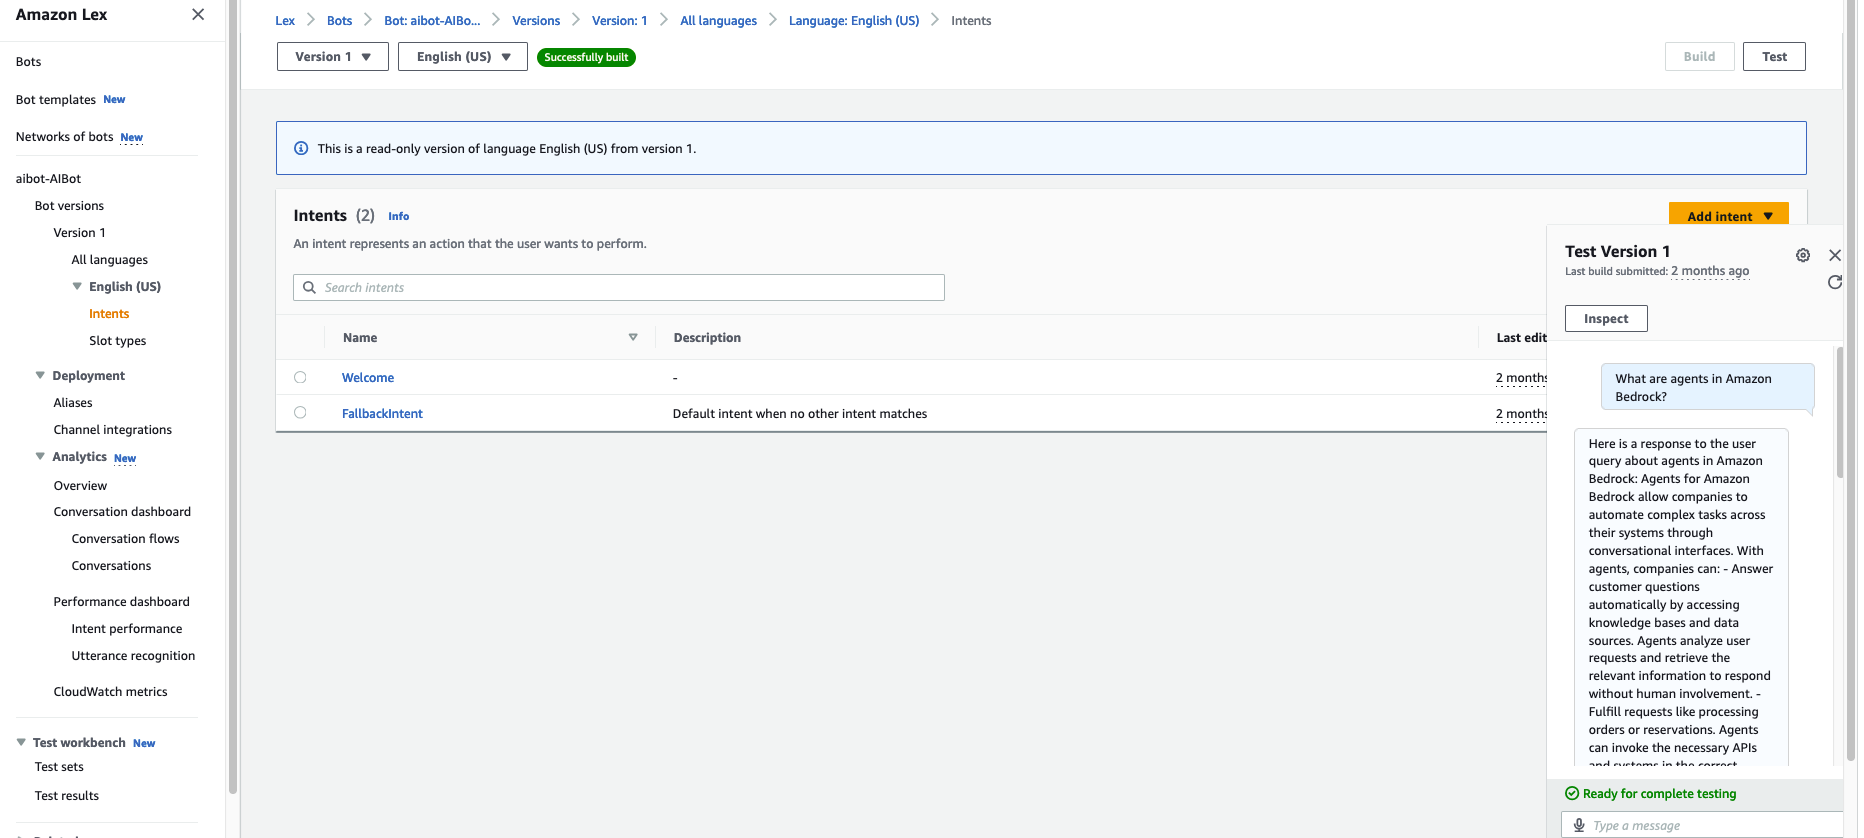Viewport: 1864px width, 838px height.
Task: Collapse the Analytics section
Action: click(40, 456)
